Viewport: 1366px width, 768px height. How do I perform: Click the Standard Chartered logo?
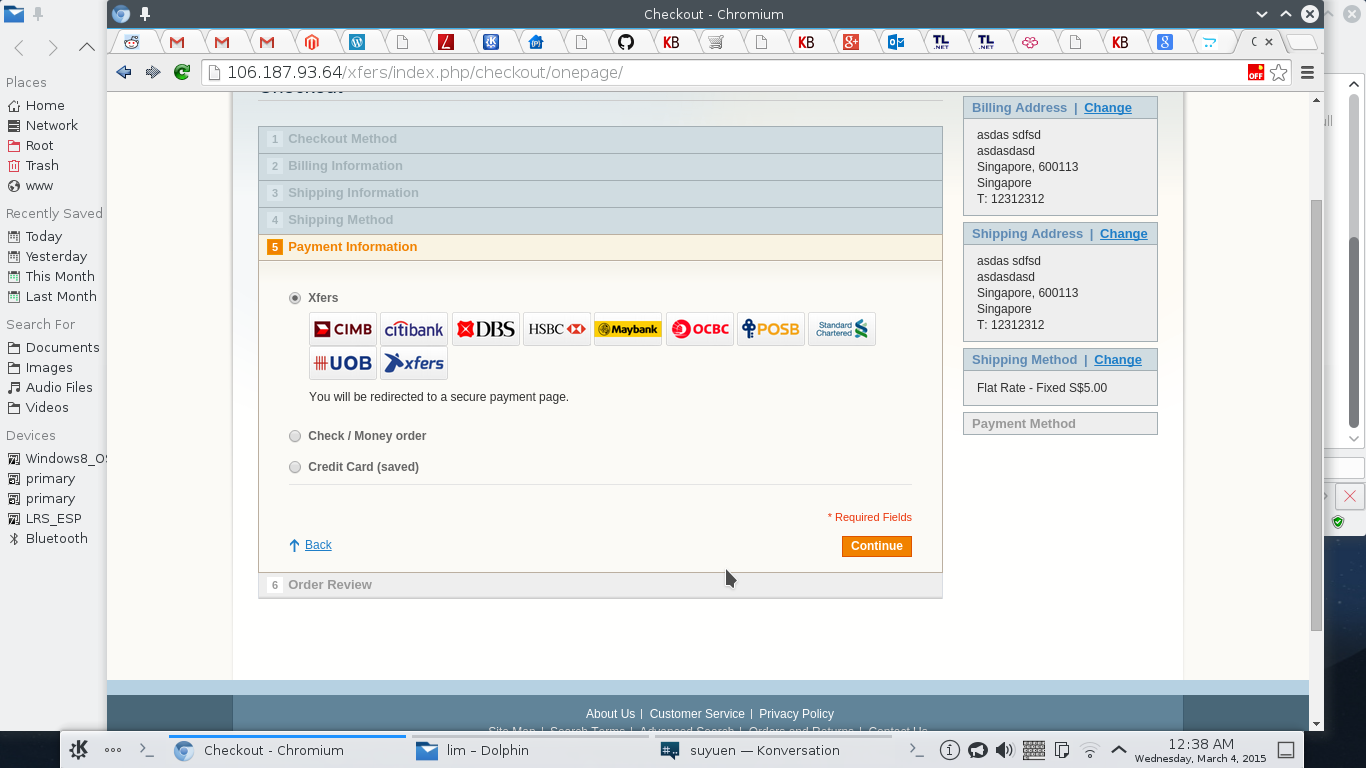coord(842,329)
